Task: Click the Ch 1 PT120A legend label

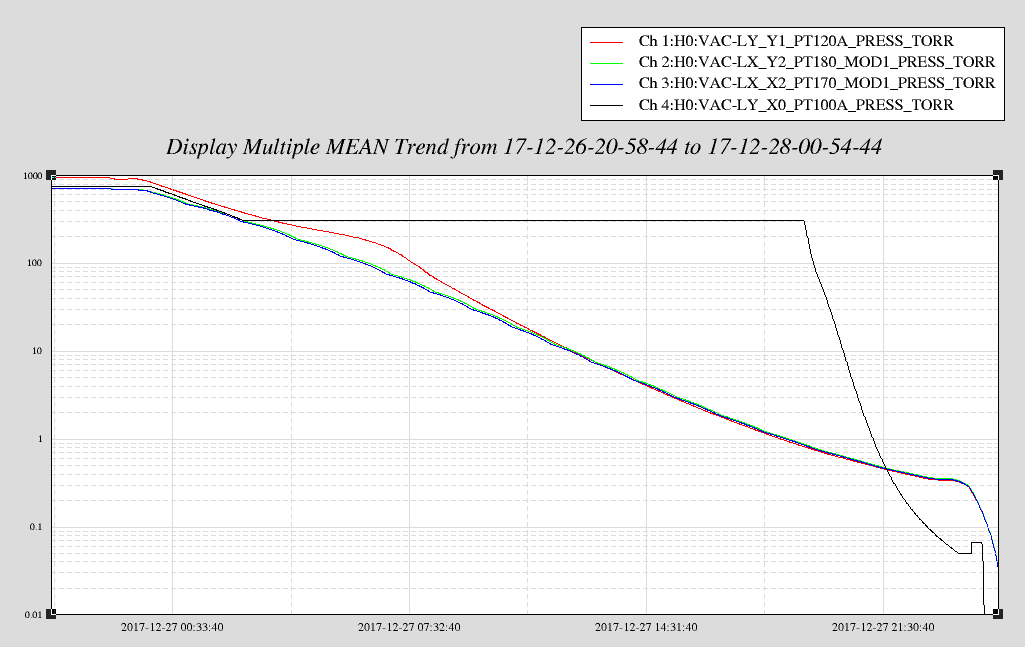Action: [x=796, y=41]
